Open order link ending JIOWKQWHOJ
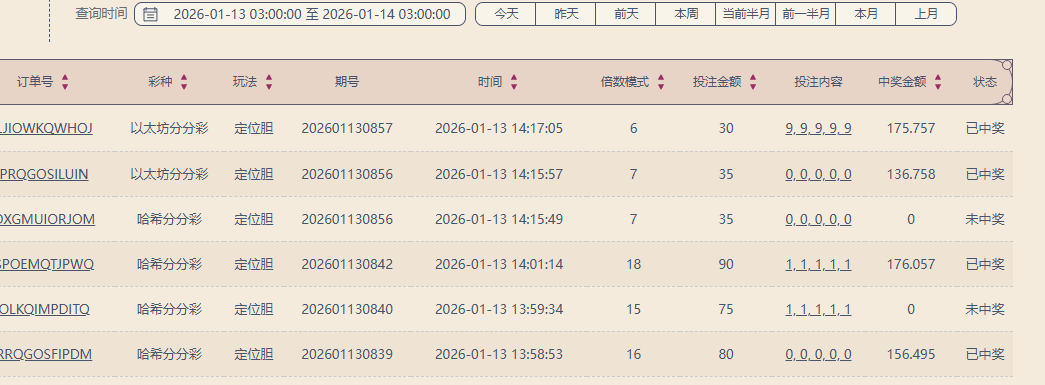 [x=46, y=129]
